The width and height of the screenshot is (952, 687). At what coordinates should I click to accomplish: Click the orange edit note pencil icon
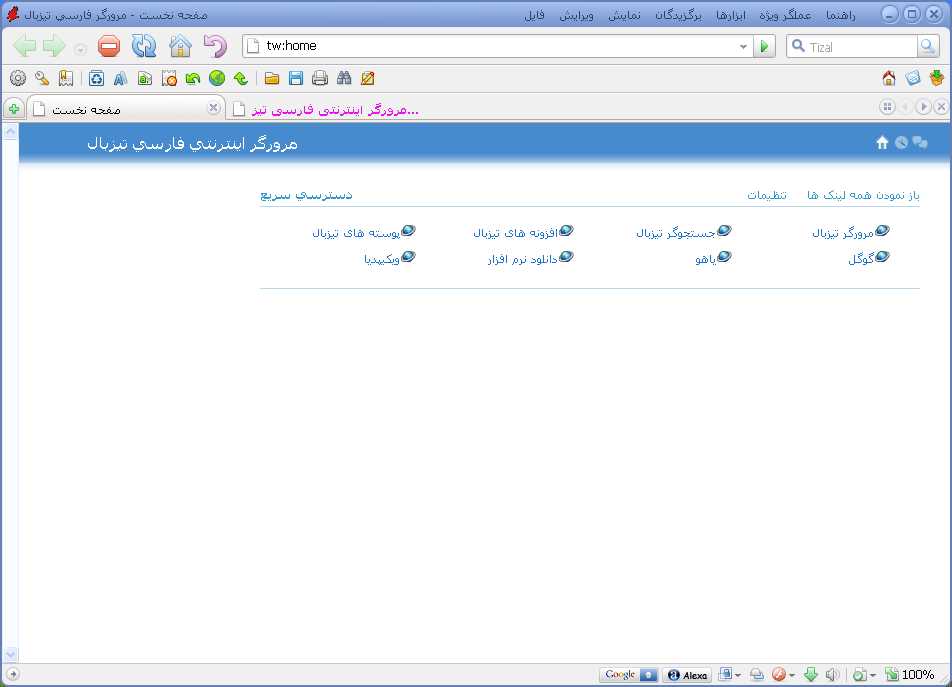[367, 78]
